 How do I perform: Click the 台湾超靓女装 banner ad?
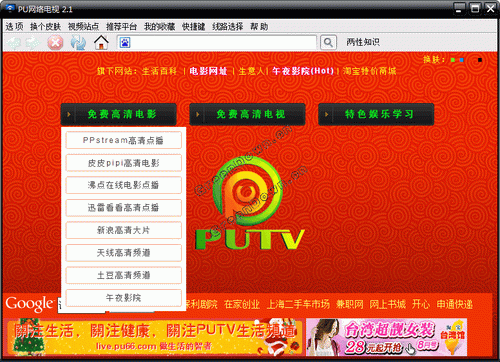(387, 337)
